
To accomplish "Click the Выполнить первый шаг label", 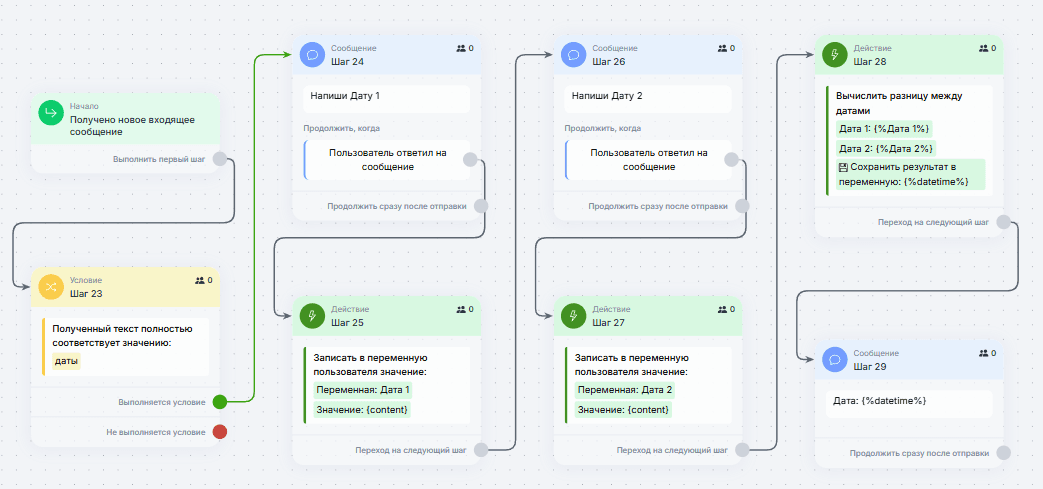I will pos(160,160).
